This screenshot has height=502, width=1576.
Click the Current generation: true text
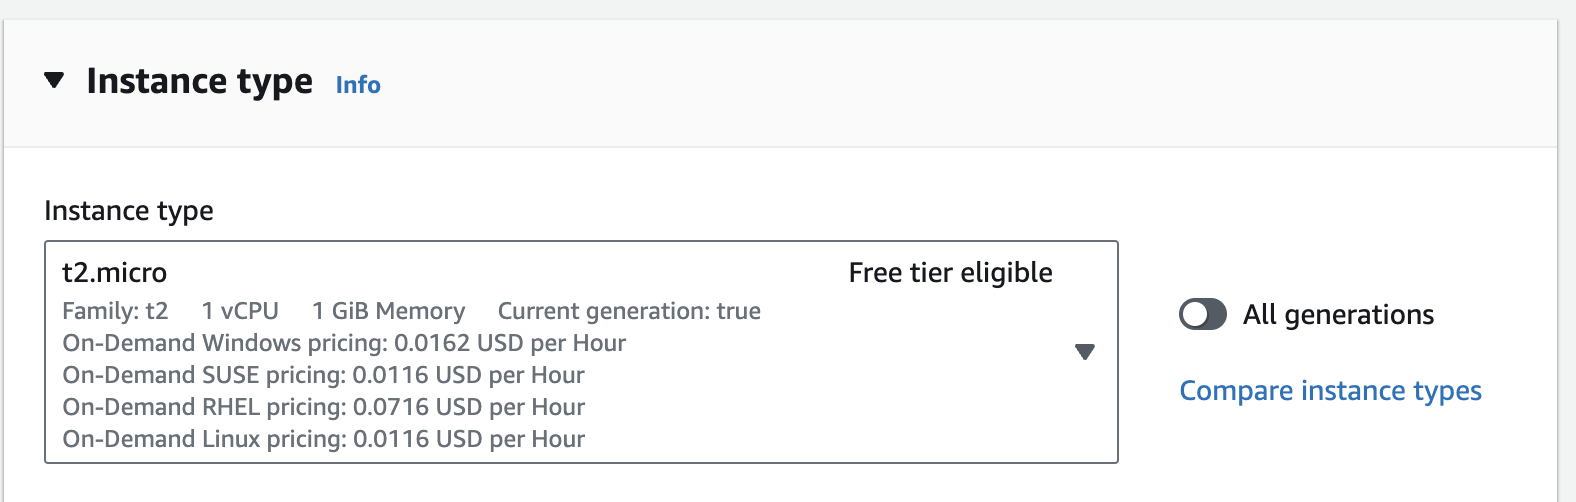tap(629, 312)
